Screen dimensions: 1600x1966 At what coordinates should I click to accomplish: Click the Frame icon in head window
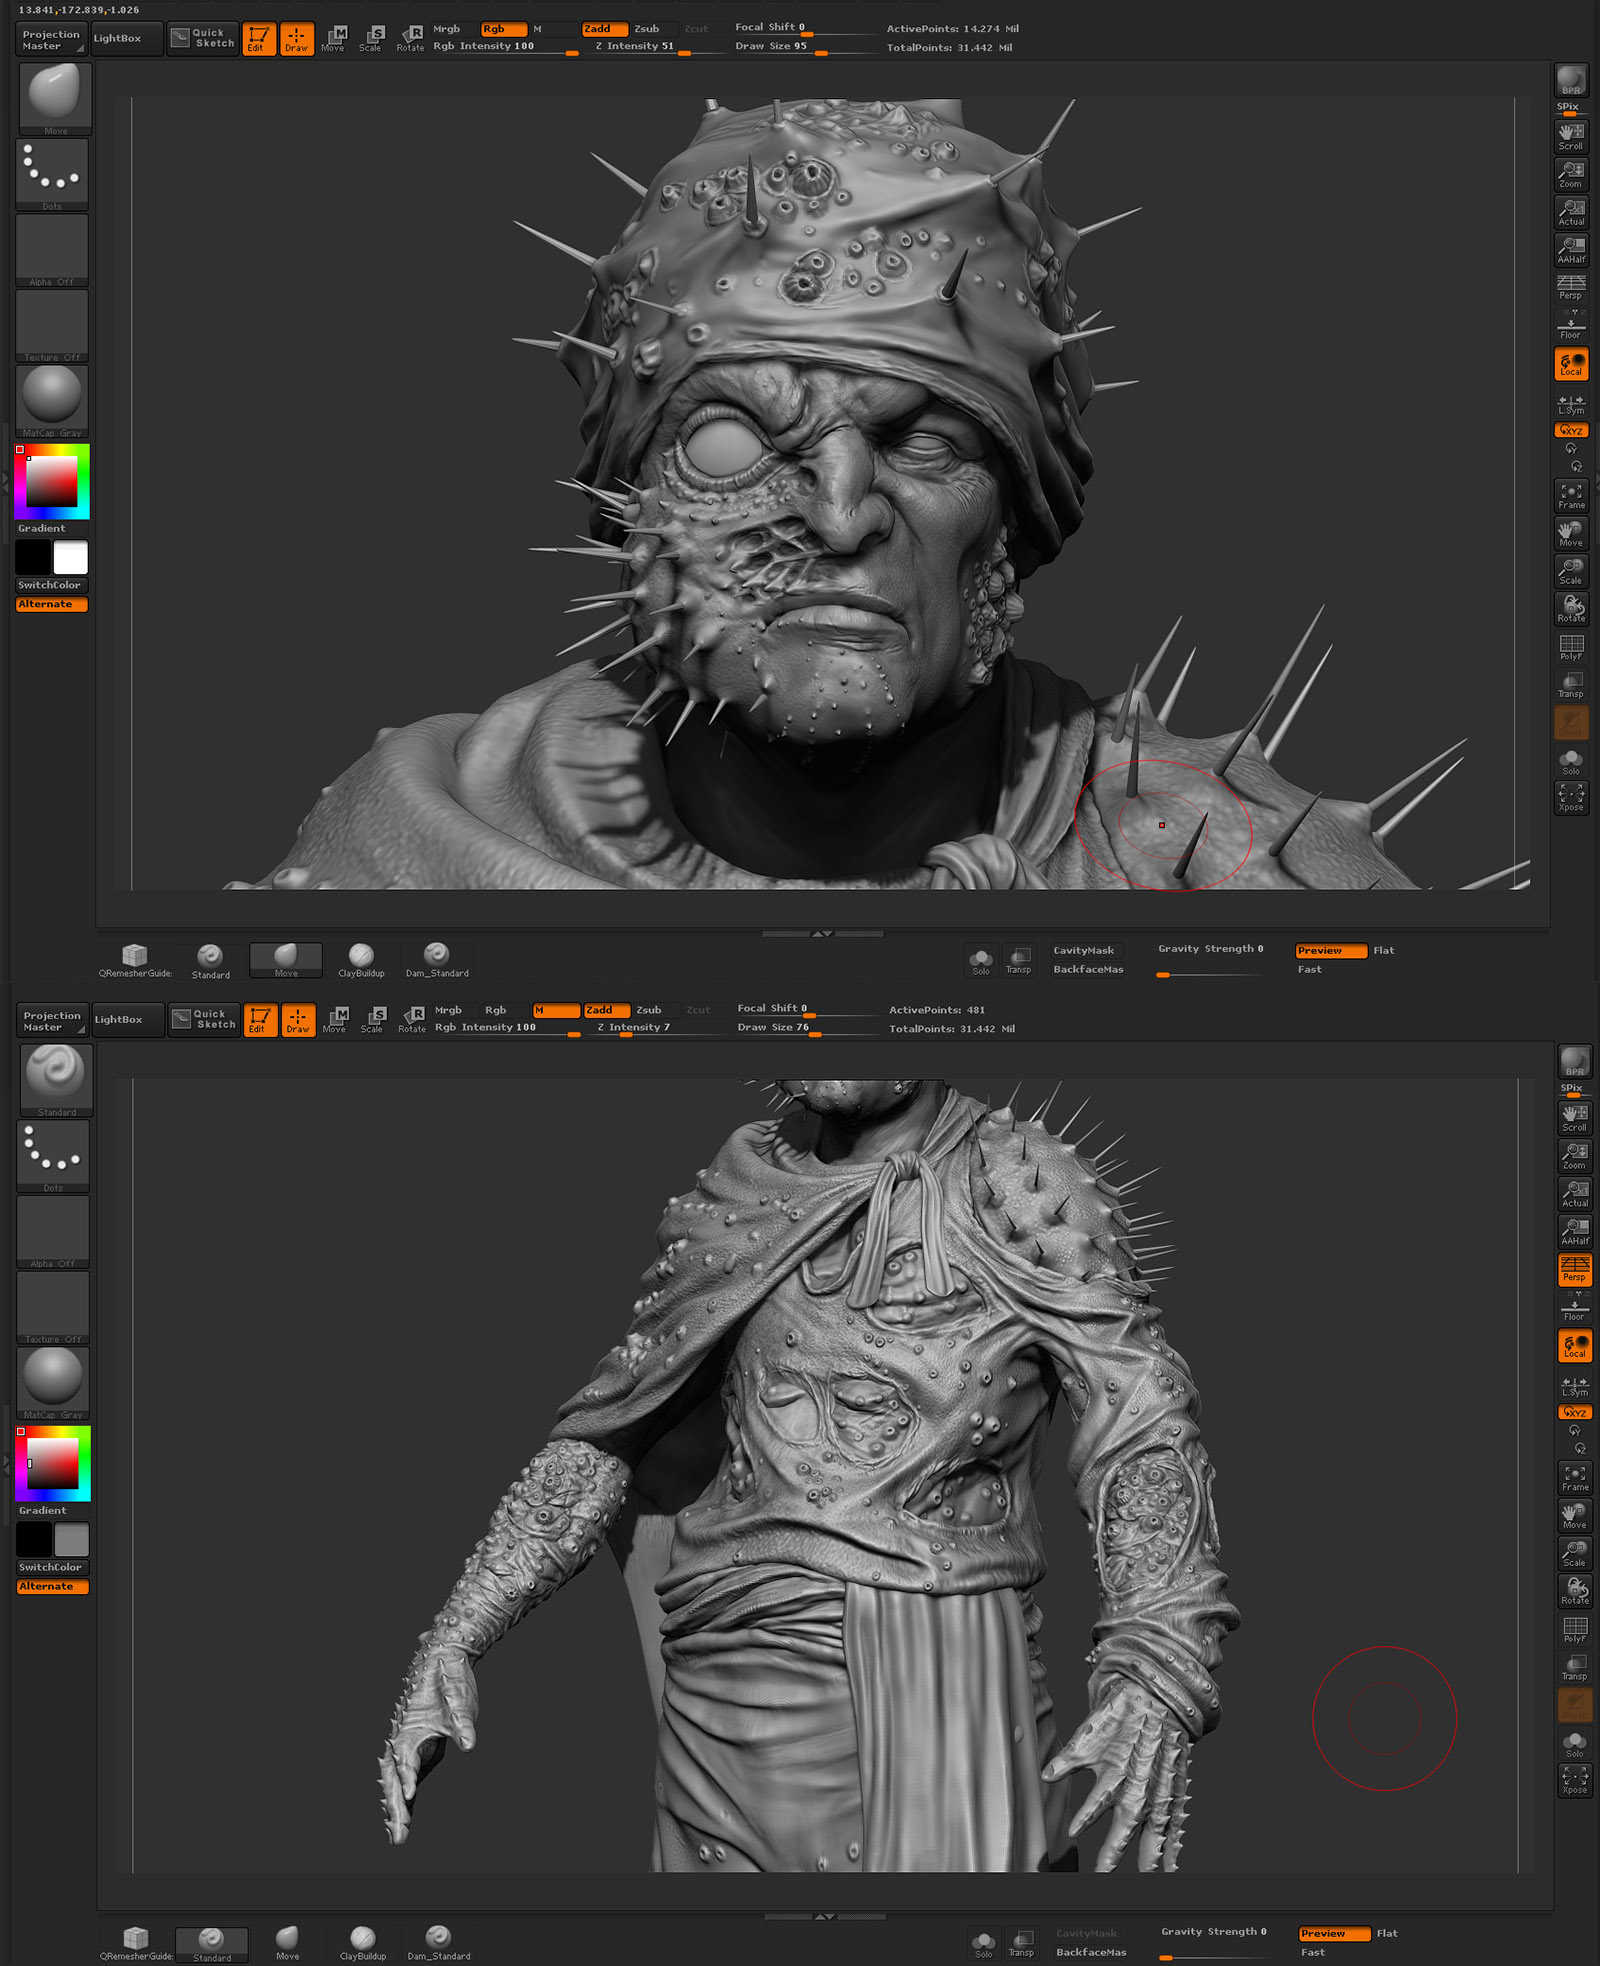click(1571, 496)
